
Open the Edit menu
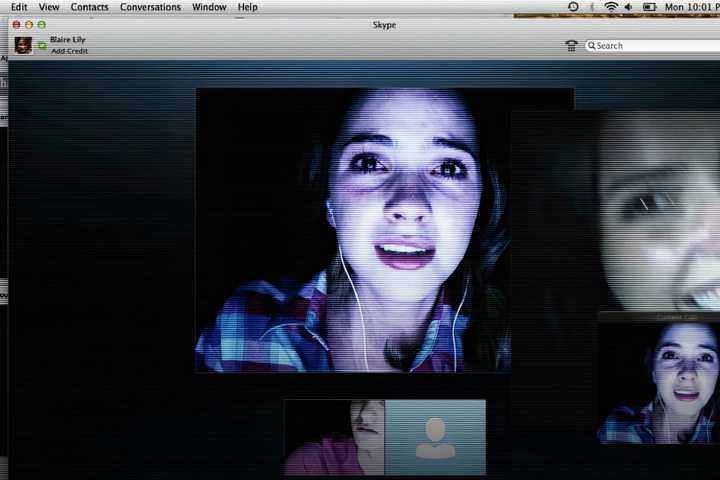[19, 7]
